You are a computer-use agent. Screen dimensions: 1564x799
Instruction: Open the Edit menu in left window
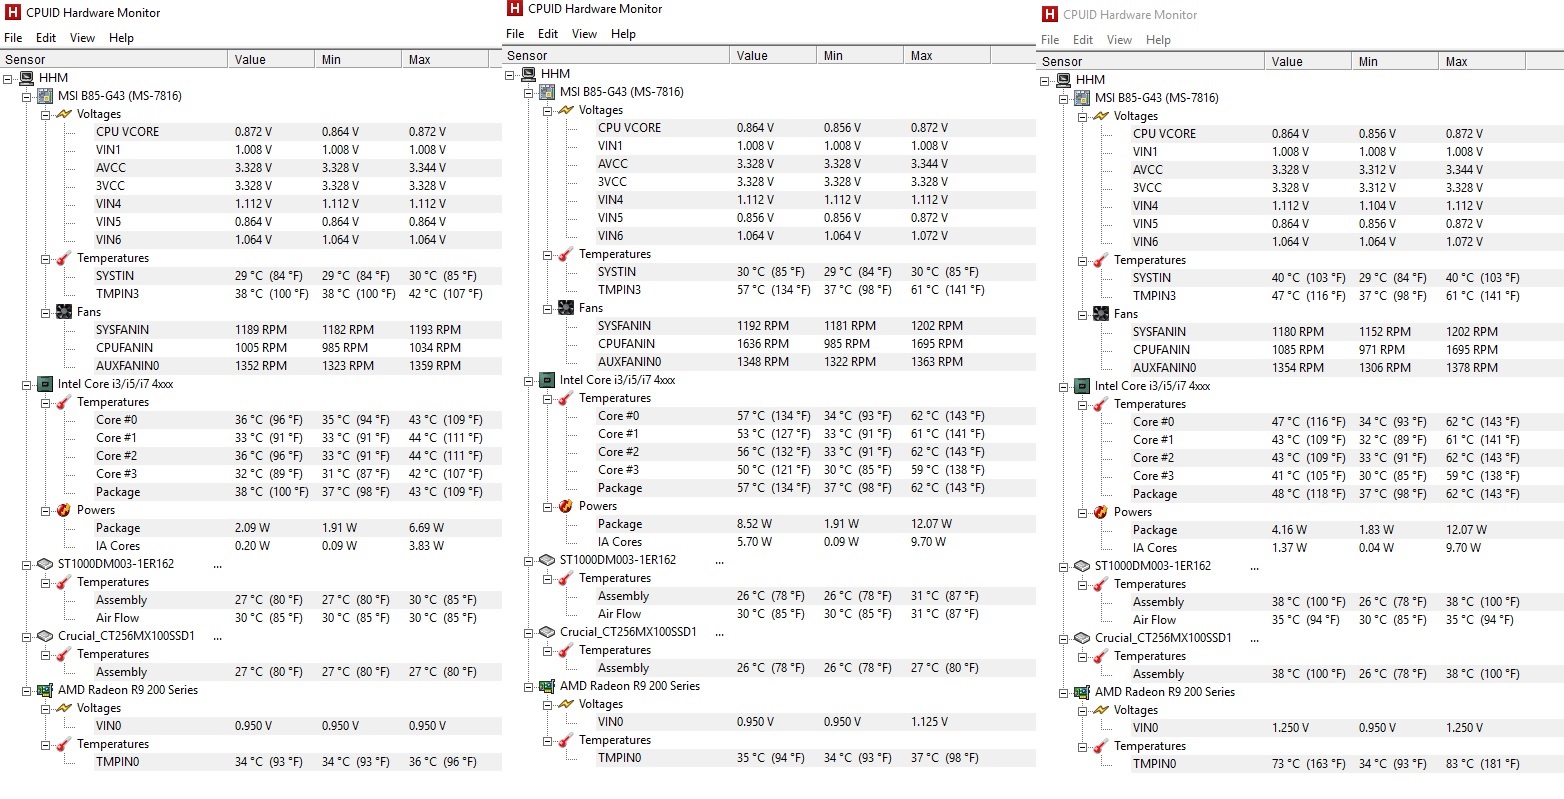click(x=46, y=38)
